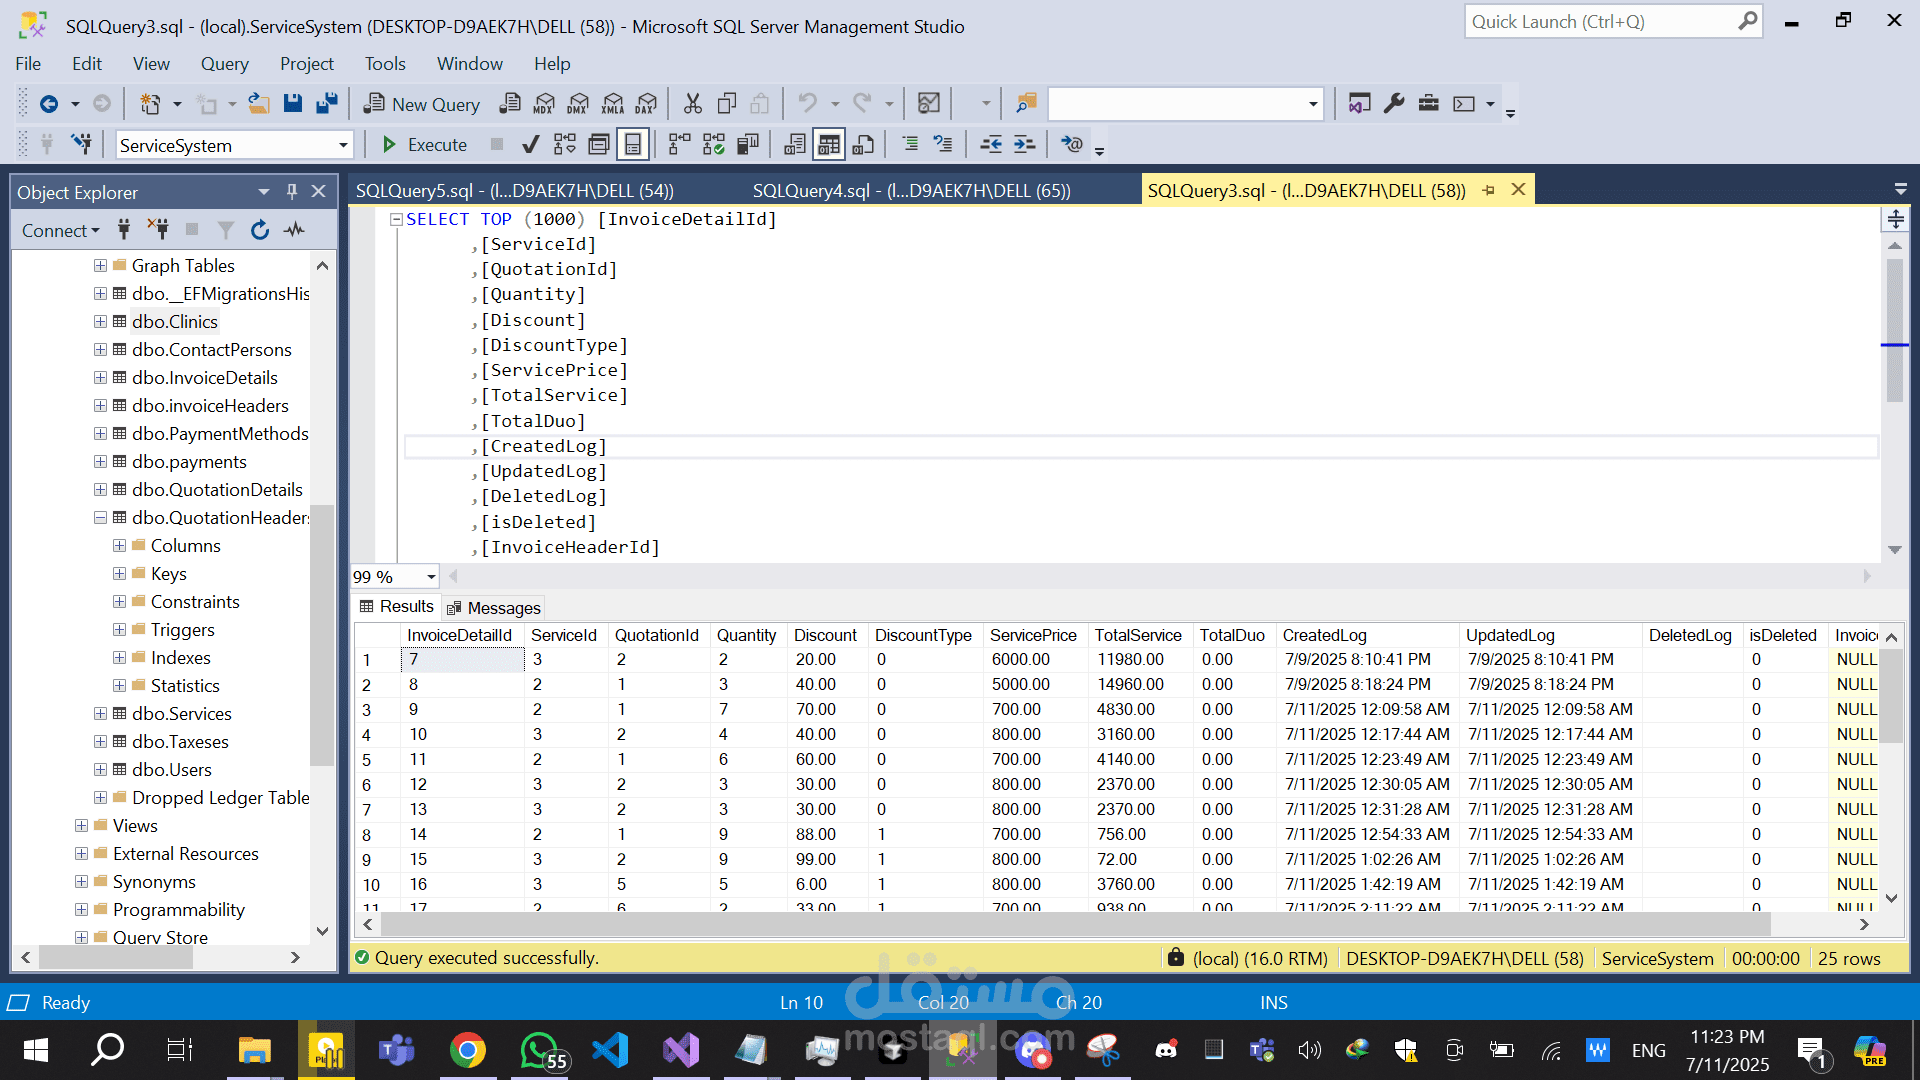Toggle Include Actual Execution Plan
The height and width of the screenshot is (1080, 1920).
tap(680, 145)
